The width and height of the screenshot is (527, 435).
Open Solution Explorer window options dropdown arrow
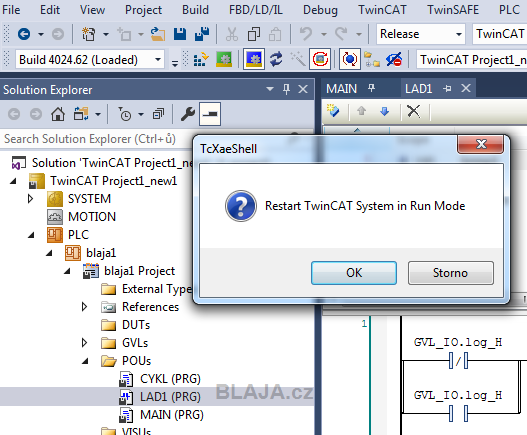click(270, 89)
